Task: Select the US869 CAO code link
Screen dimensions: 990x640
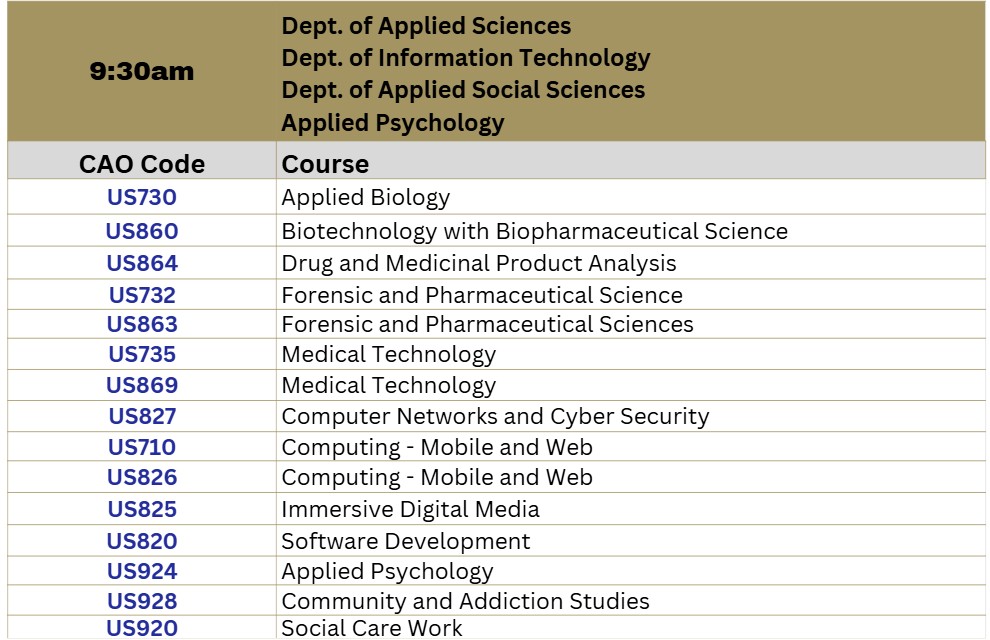Action: point(142,386)
